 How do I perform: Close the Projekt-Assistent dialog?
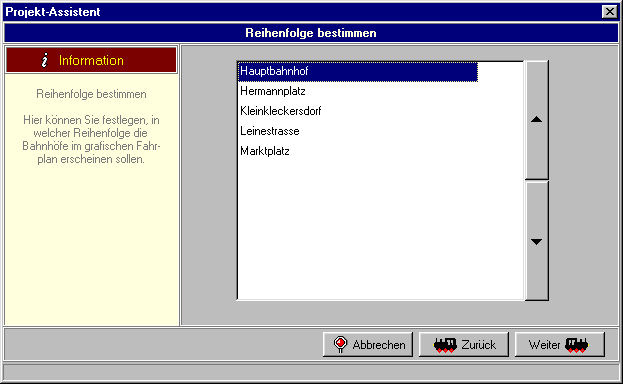click(609, 12)
